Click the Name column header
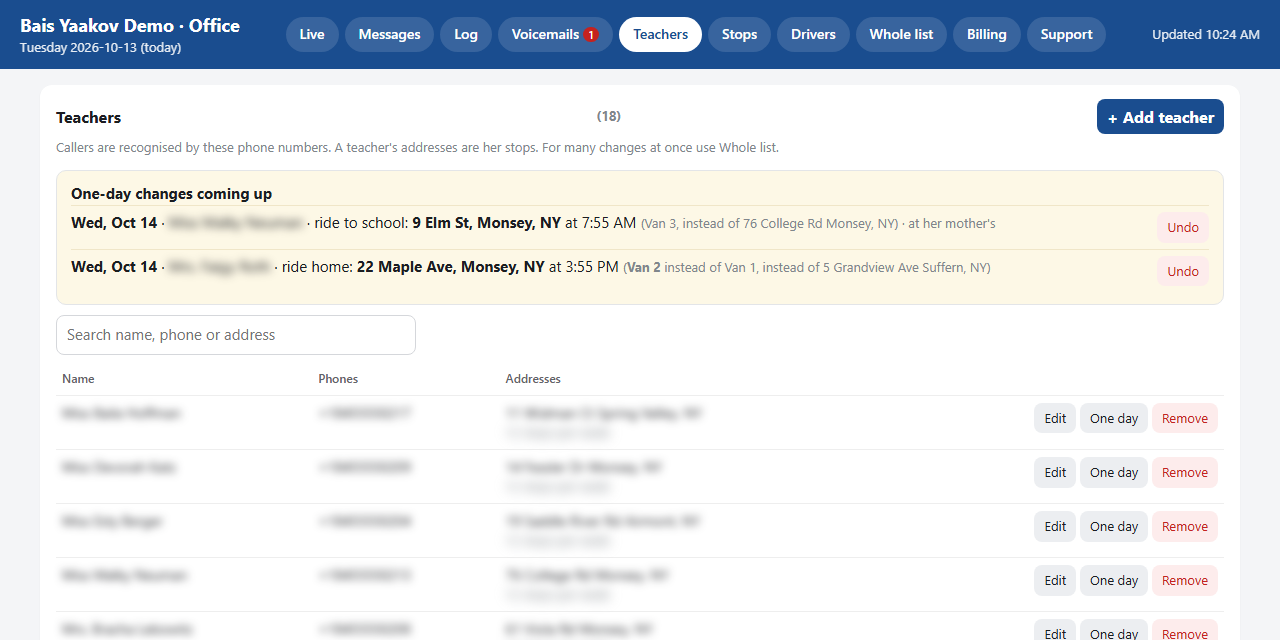 coord(78,379)
